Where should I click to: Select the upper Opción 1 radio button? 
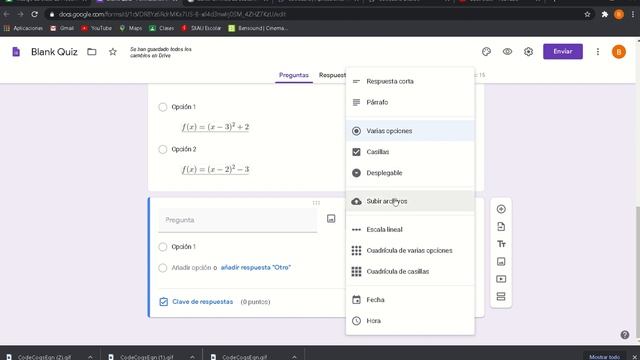click(162, 107)
